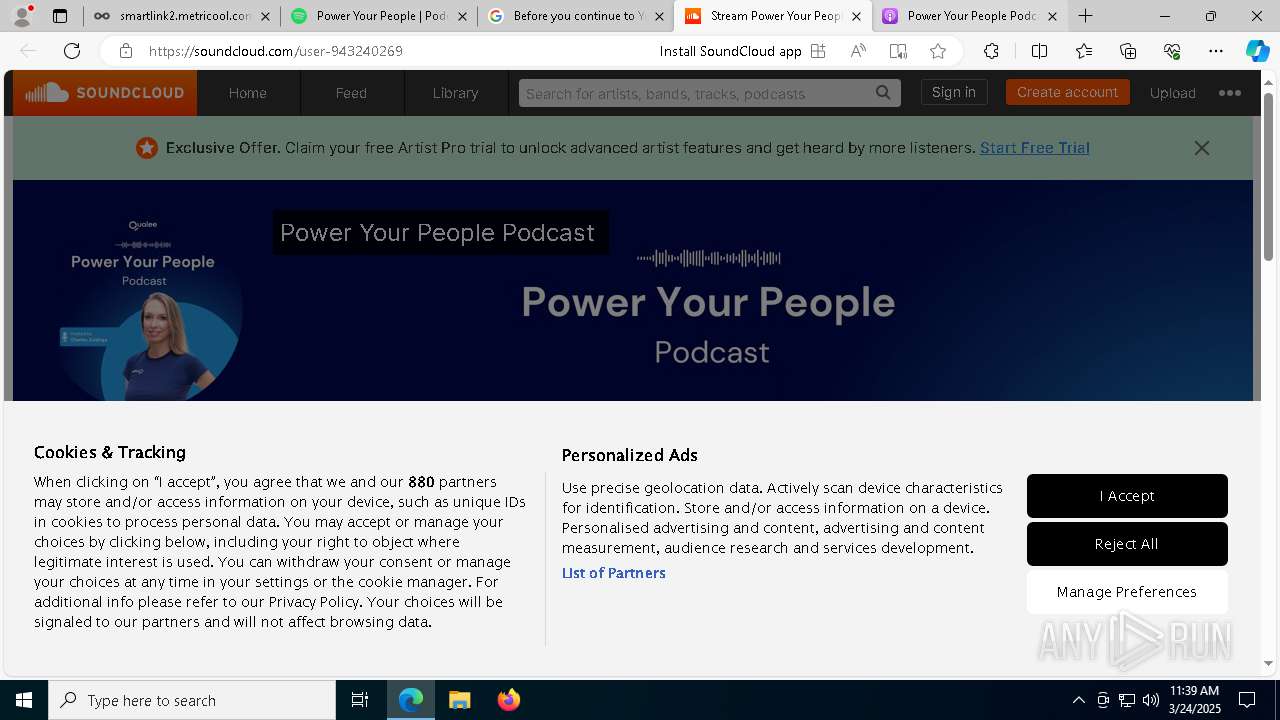Close the smartlink2.metricool tab

click(x=264, y=16)
